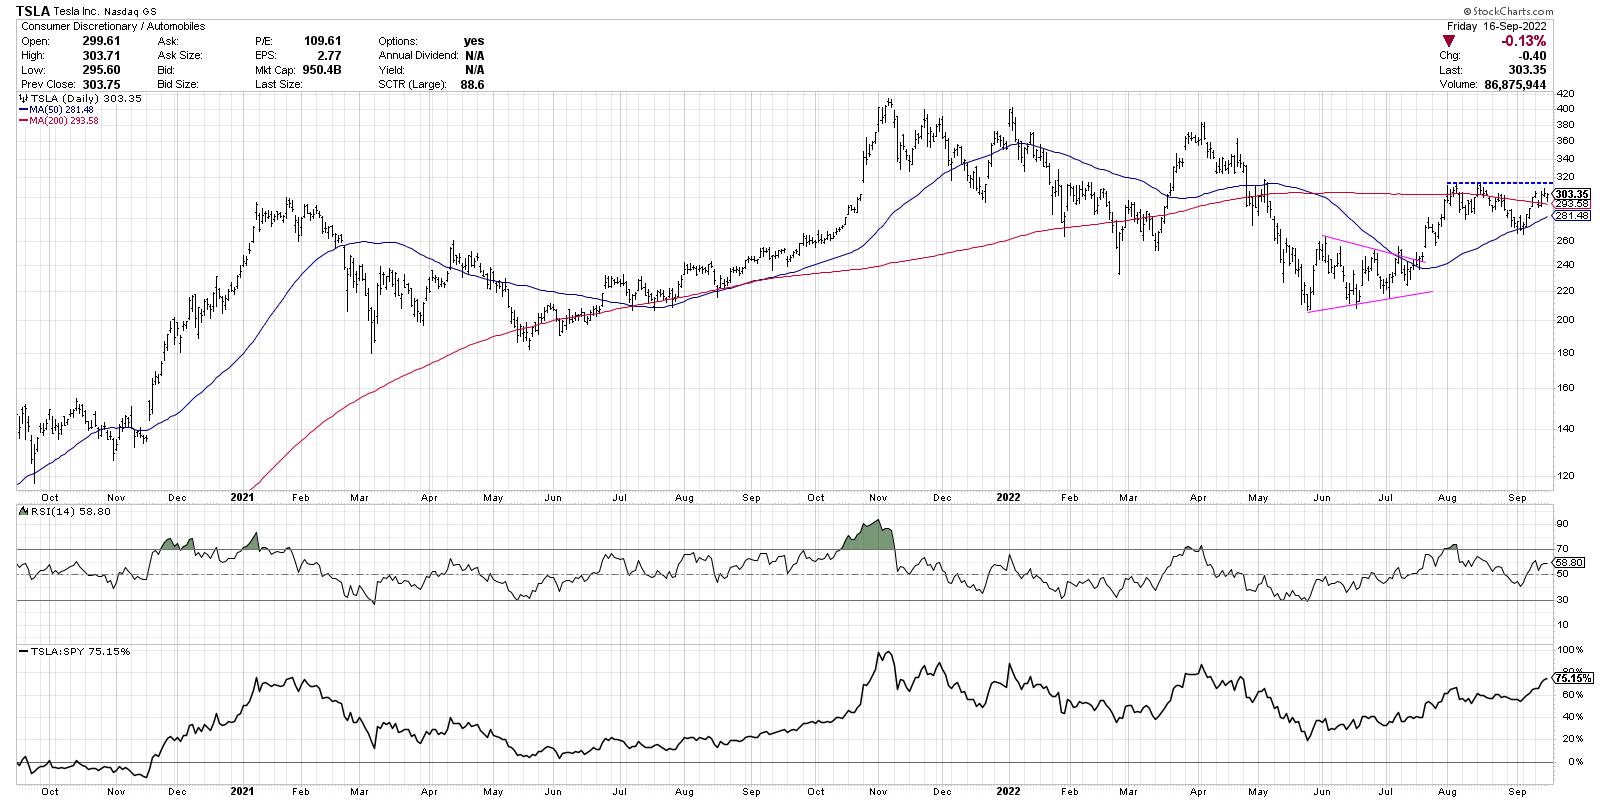Click the bar chart icon beside TSLA (Daily)

coord(24,99)
